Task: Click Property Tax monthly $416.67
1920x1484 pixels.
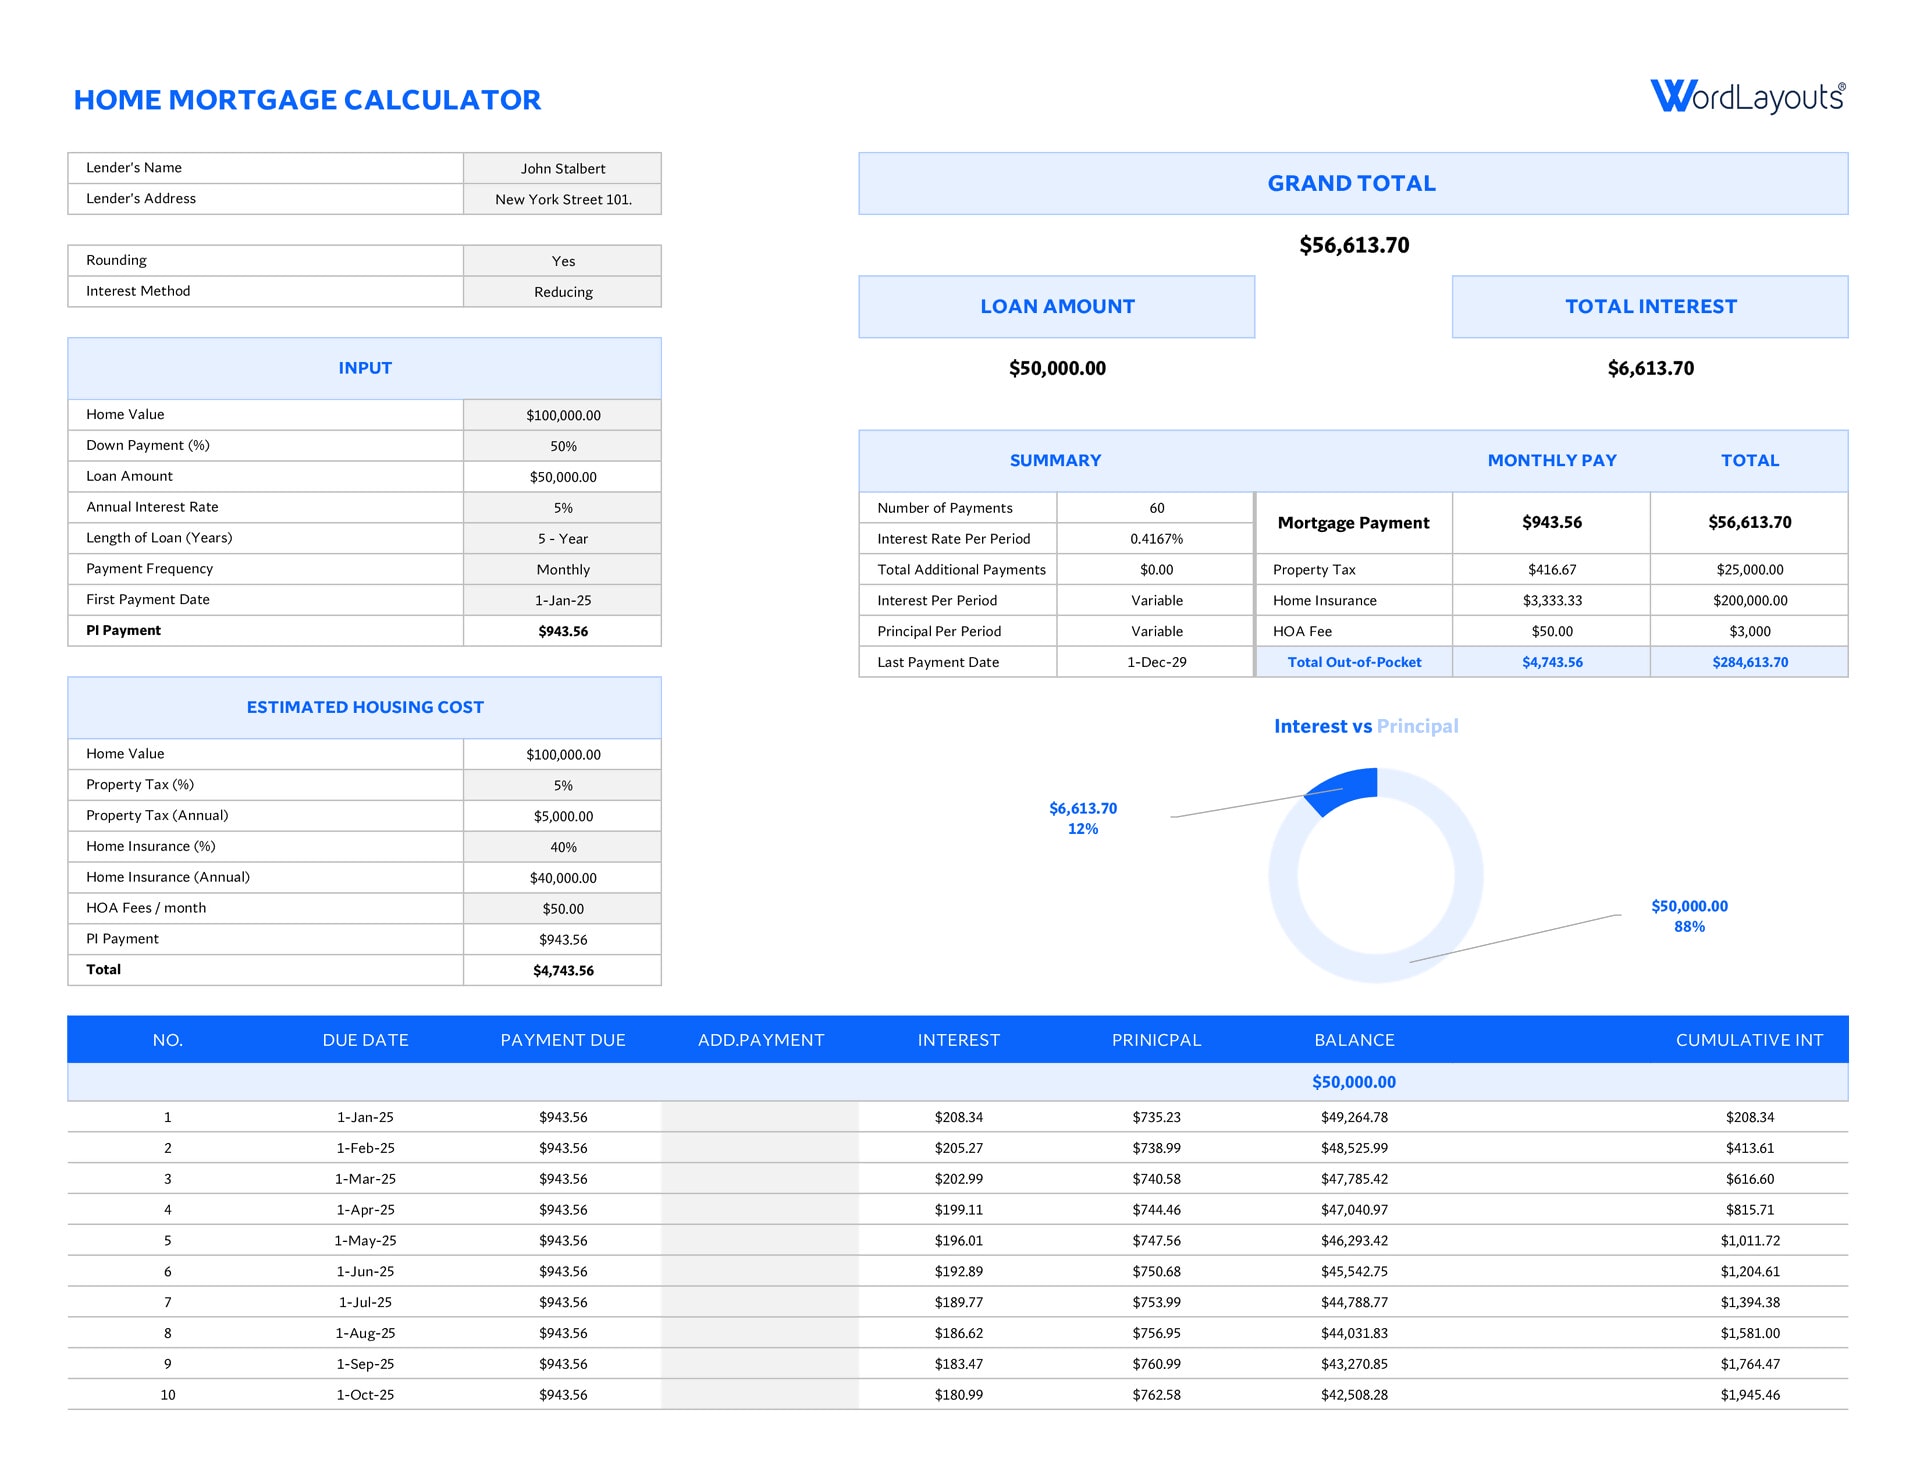Action: (1551, 570)
